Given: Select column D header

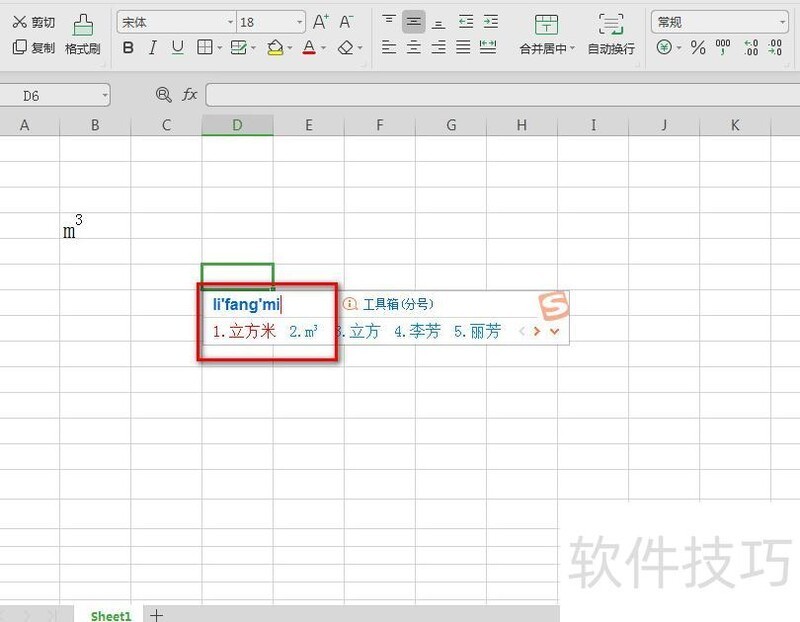Looking at the screenshot, I should click(237, 125).
